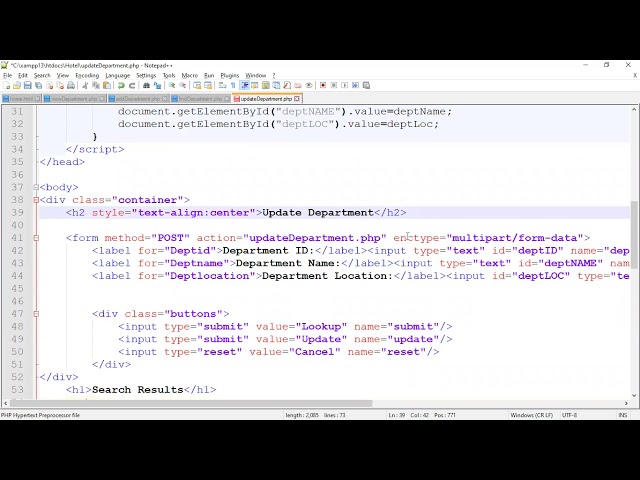This screenshot has height=480, width=640.
Task: Click the Show All Characters pilcrow icon
Action: tap(234, 86)
